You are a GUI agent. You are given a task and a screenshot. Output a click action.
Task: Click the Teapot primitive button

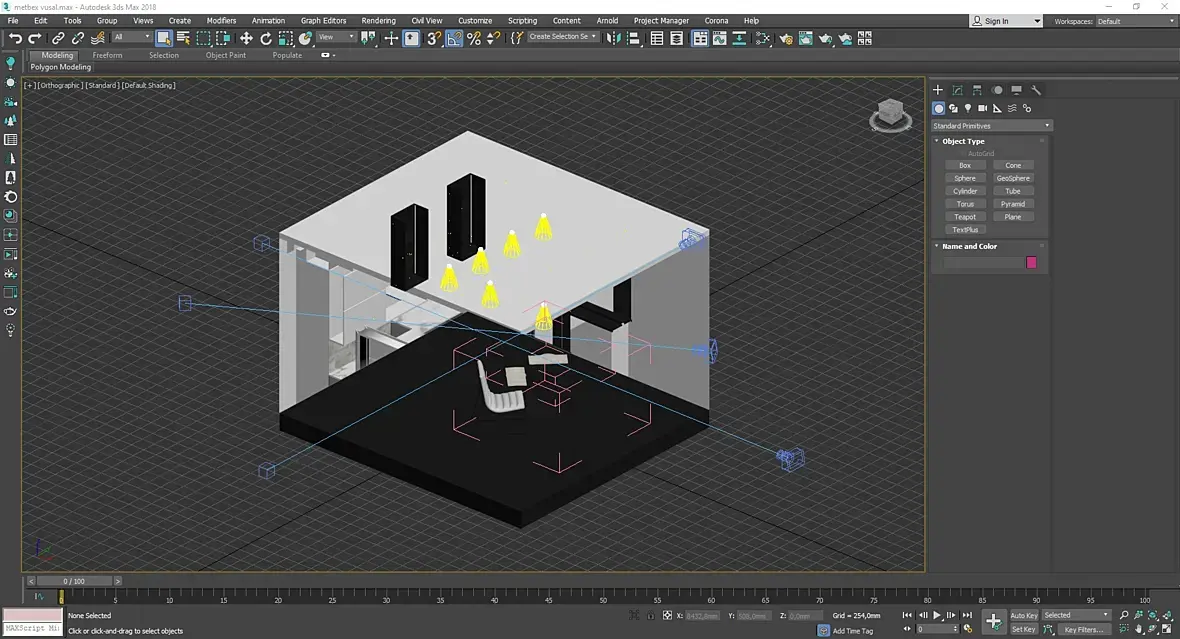(x=965, y=217)
